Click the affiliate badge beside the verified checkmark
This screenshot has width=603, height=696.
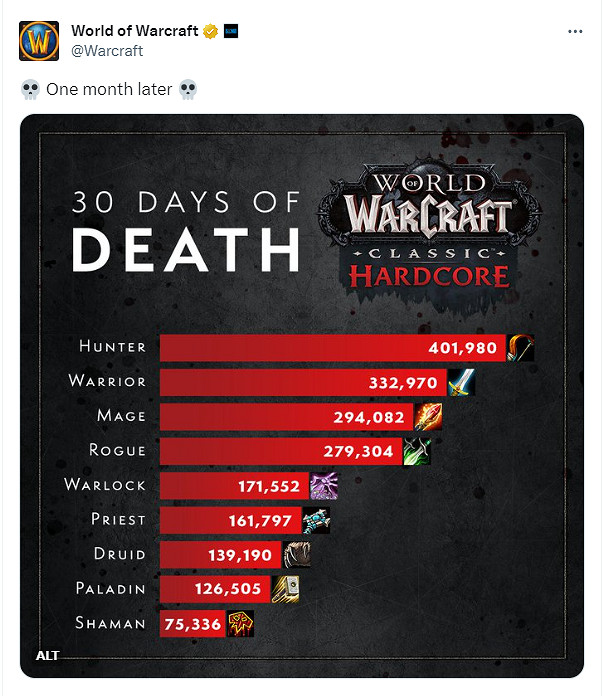tap(230, 32)
